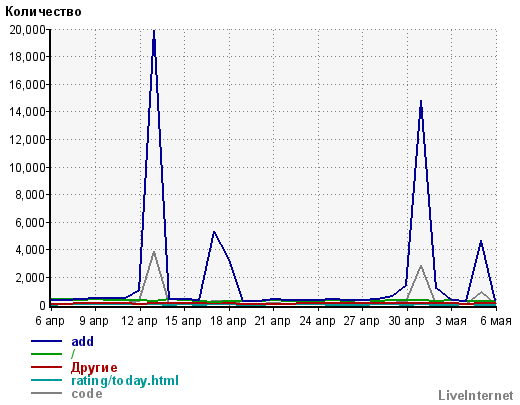Select the 'Другие' legend label
Image resolution: width=520 pixels, height=405 pixels.
(x=94, y=367)
